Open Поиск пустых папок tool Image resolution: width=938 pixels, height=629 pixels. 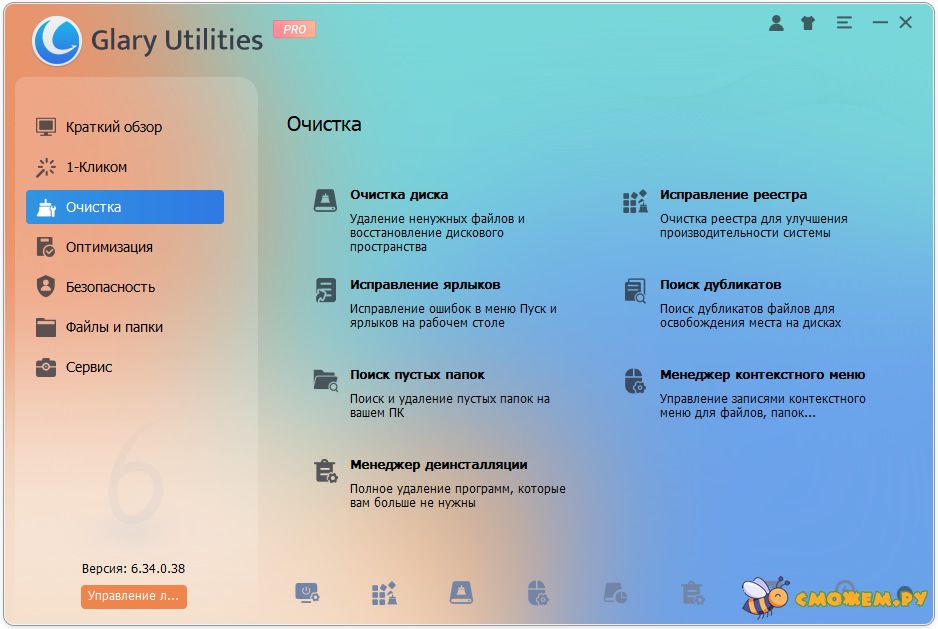point(417,375)
